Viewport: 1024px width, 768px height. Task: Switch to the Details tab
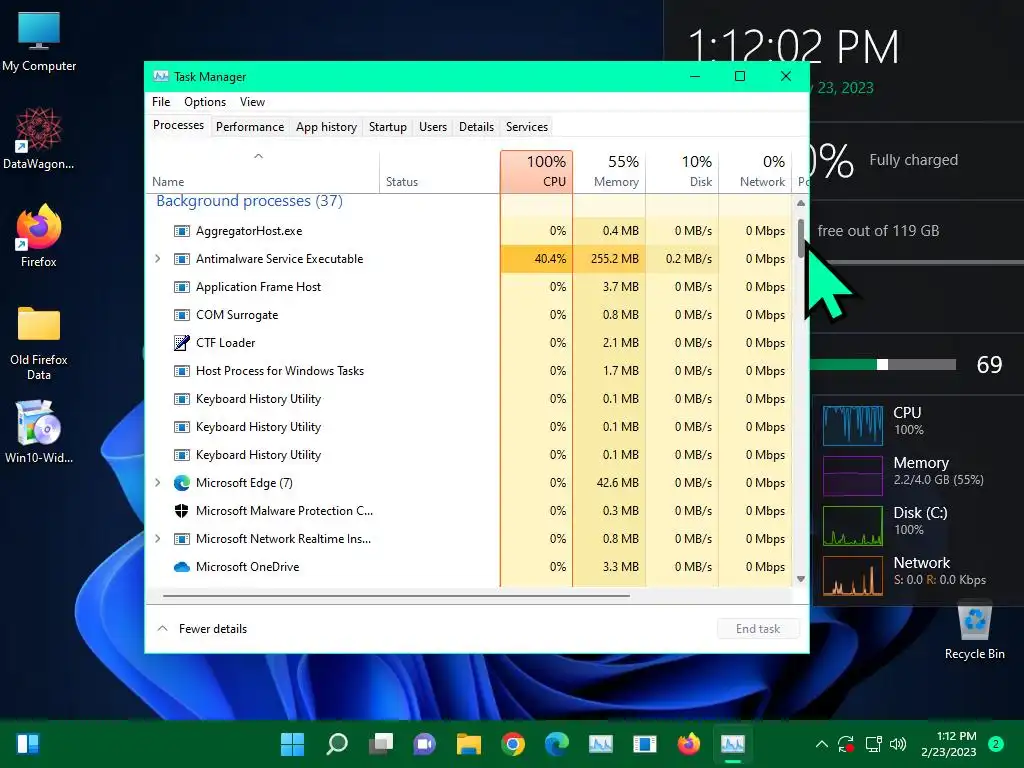476,127
